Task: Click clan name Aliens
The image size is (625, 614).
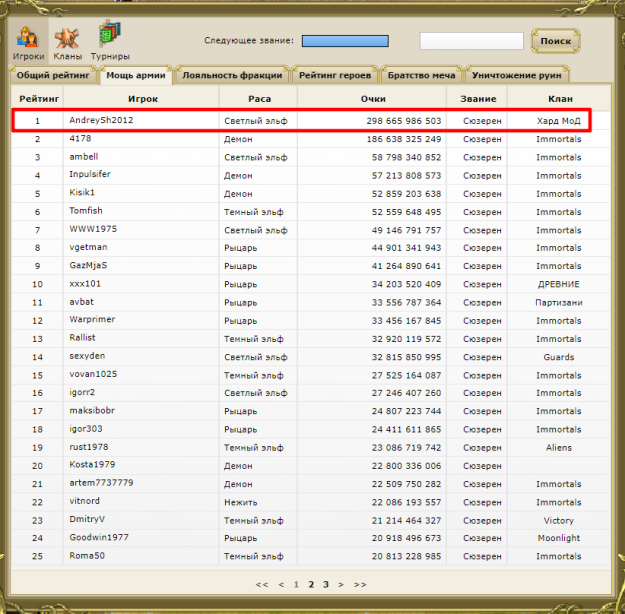Action: pos(558,448)
